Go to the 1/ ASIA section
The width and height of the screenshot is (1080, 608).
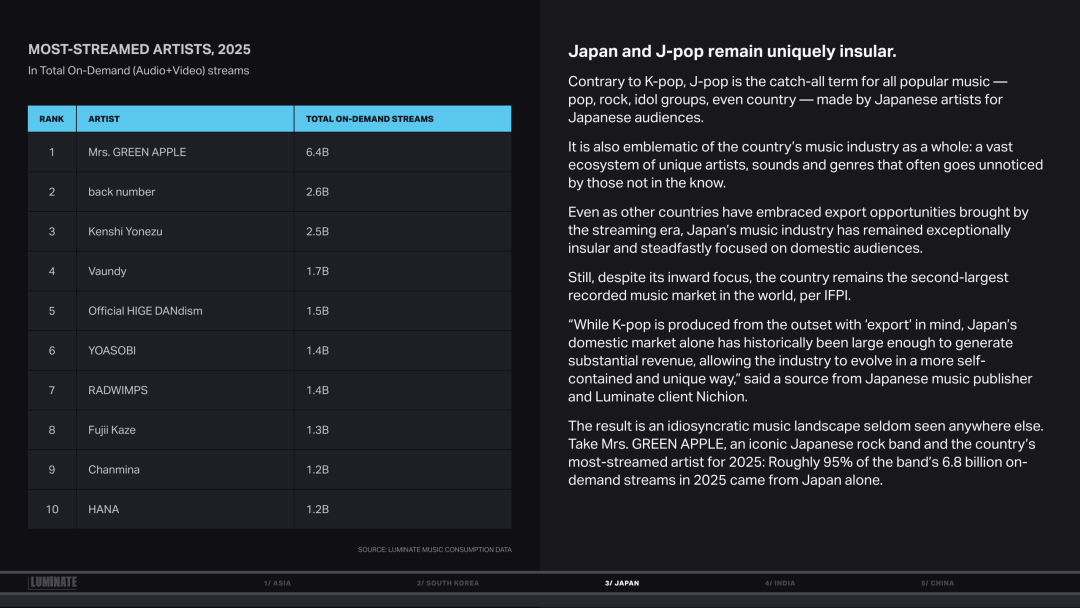click(277, 583)
